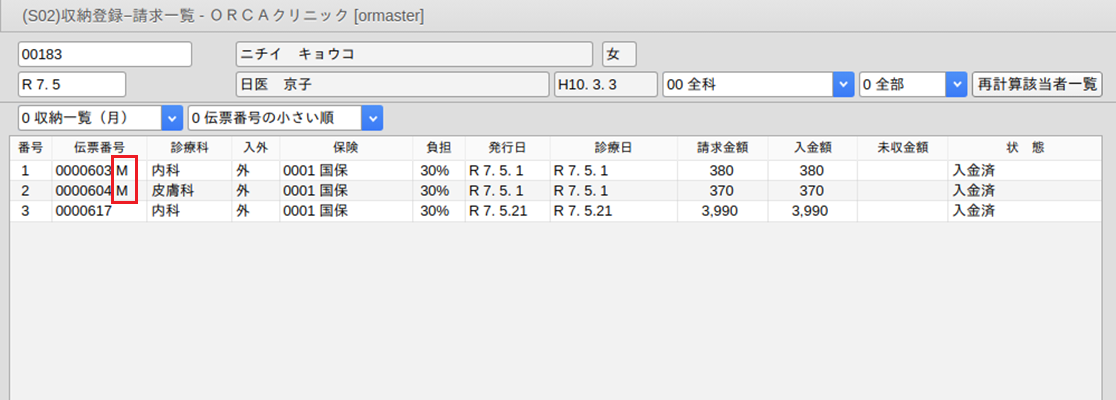Open the 伝票番号の小さい順 sort dropdown
This screenshot has height=400, width=1116.
click(x=372, y=118)
